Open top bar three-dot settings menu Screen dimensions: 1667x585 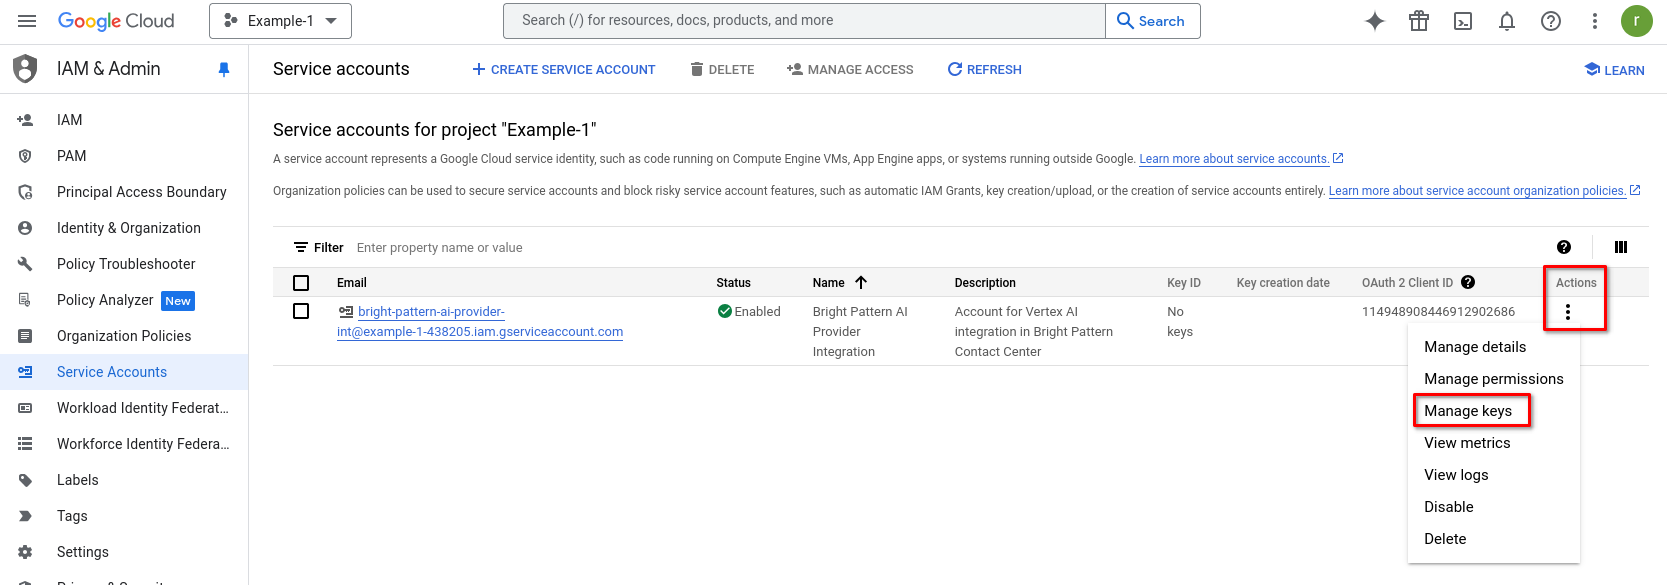(1595, 21)
